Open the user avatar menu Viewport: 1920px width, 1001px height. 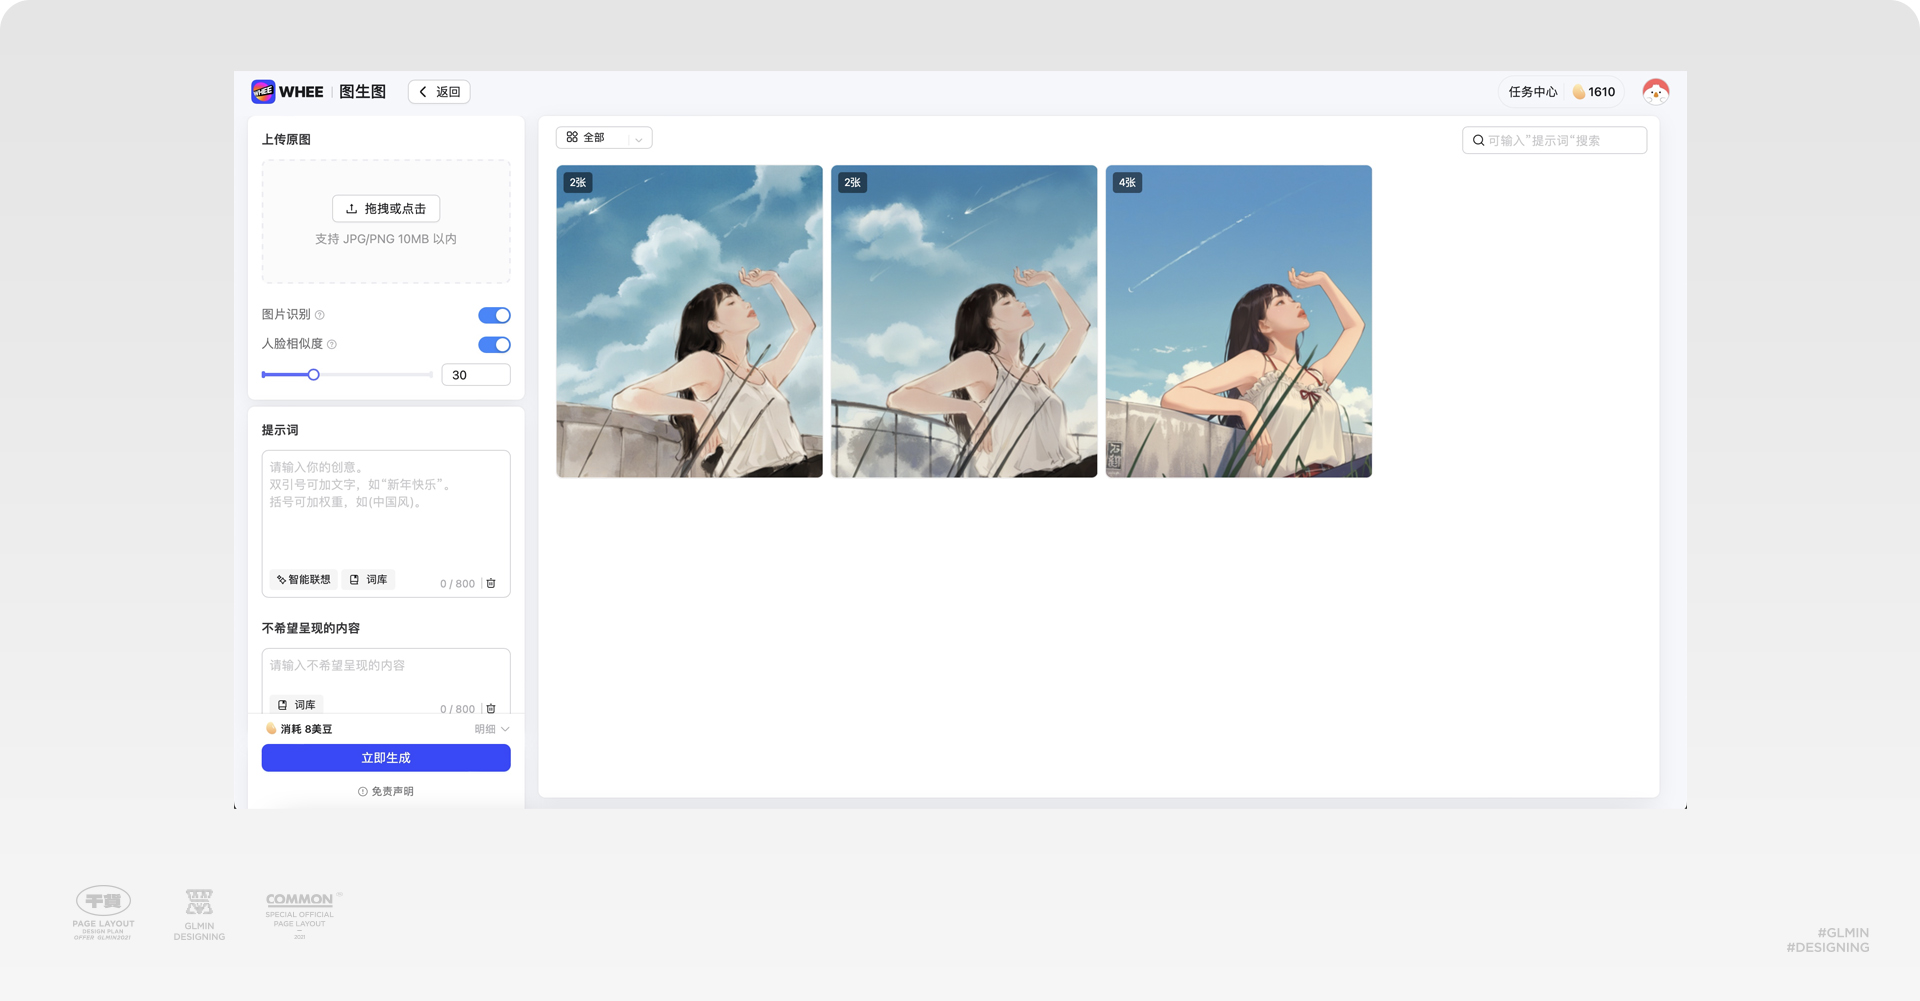tap(1655, 92)
